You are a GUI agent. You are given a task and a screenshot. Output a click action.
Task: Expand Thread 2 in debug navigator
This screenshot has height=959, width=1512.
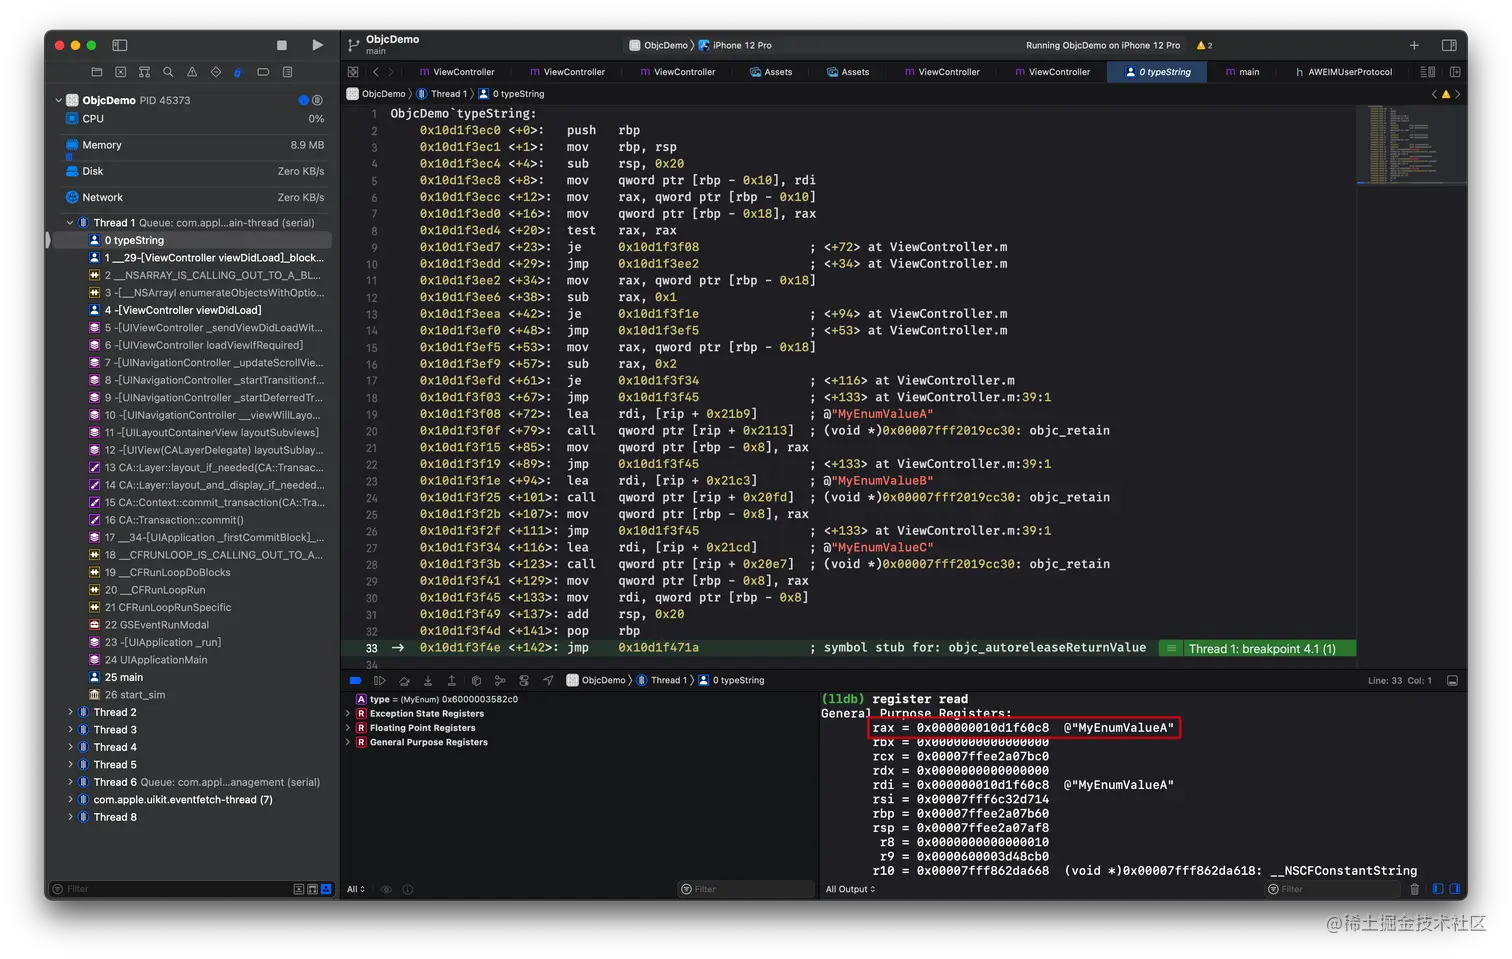(x=70, y=712)
